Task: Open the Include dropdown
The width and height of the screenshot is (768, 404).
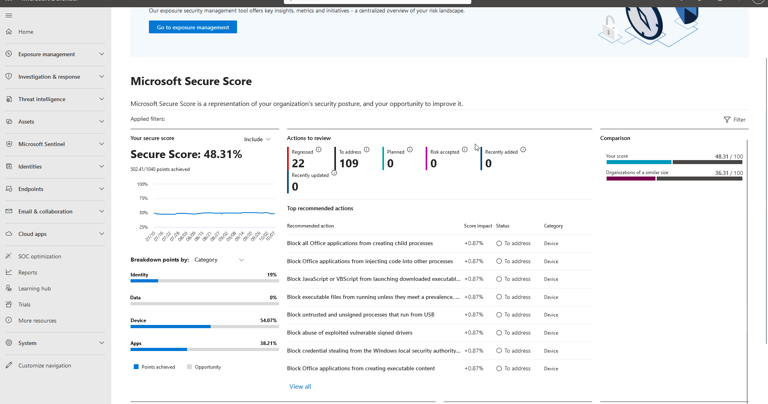Action: (x=257, y=139)
